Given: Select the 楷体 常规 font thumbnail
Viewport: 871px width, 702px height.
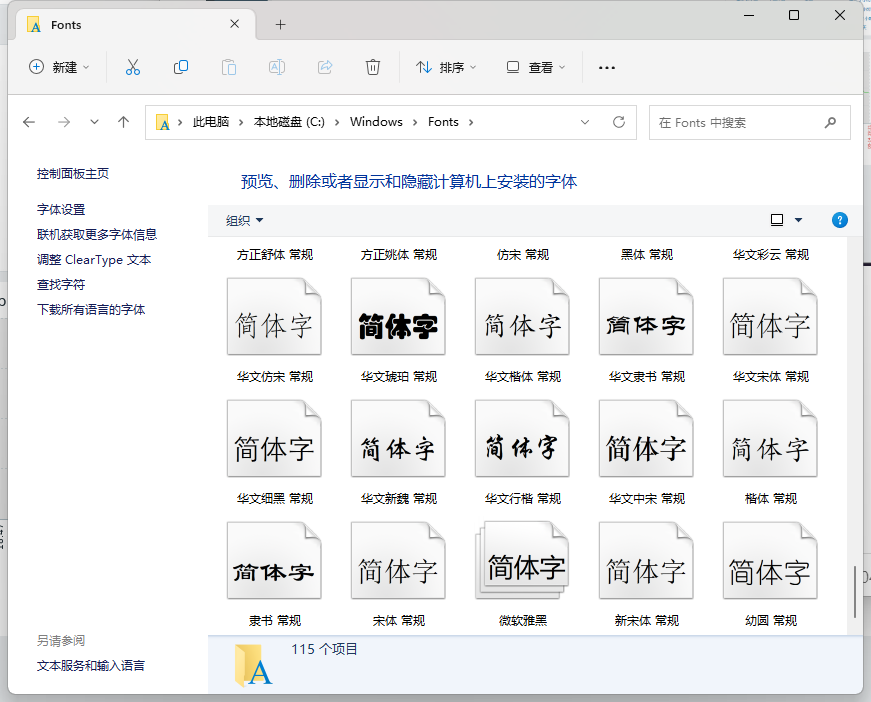Looking at the screenshot, I should [x=770, y=439].
